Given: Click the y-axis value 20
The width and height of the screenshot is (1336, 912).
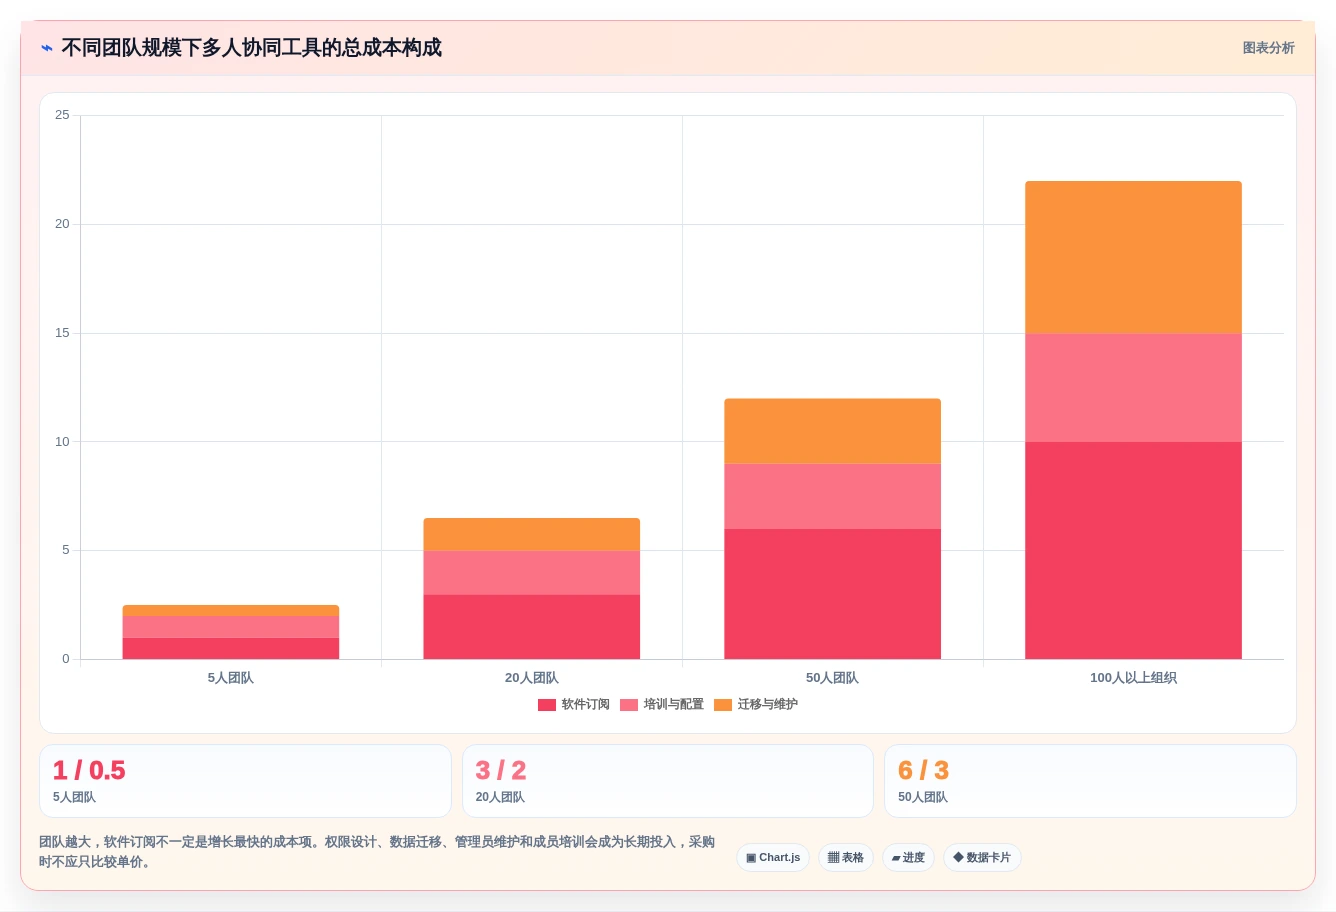Looking at the screenshot, I should 62,224.
